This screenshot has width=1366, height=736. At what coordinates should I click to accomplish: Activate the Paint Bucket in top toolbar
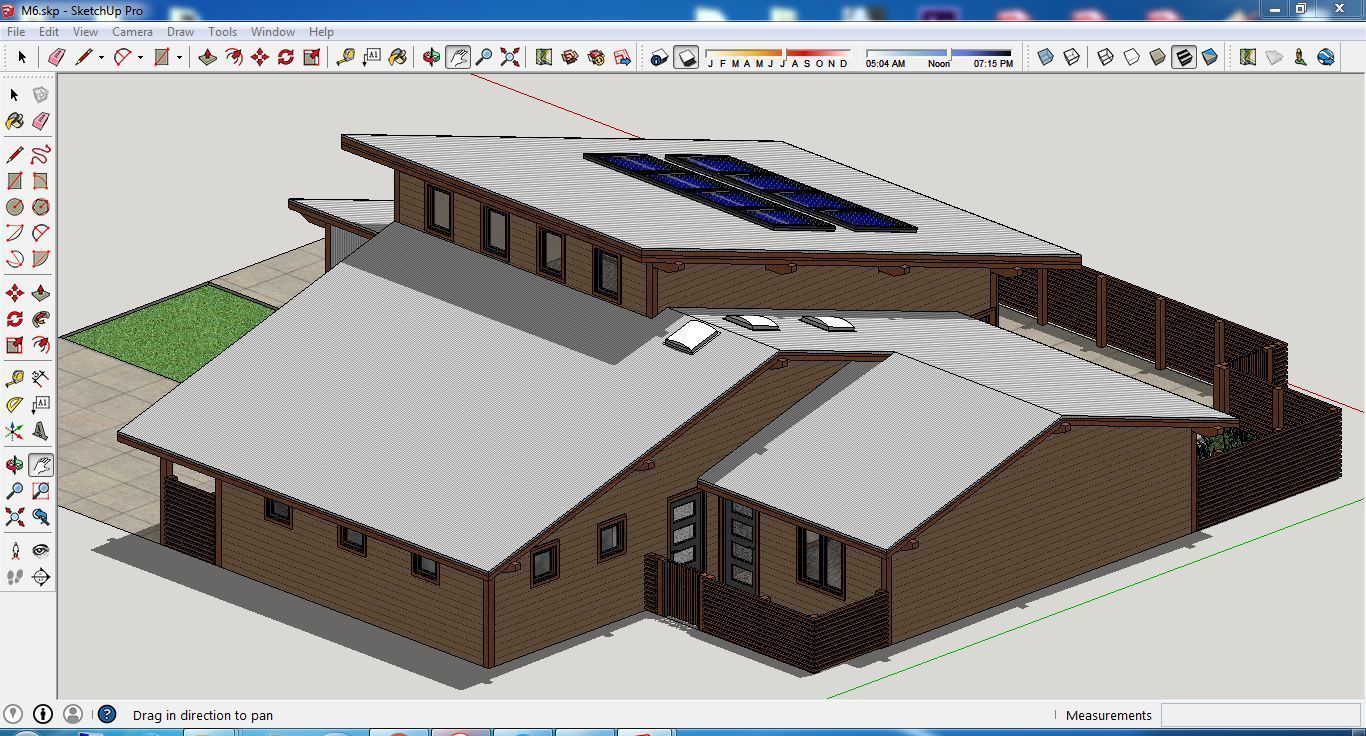point(398,57)
